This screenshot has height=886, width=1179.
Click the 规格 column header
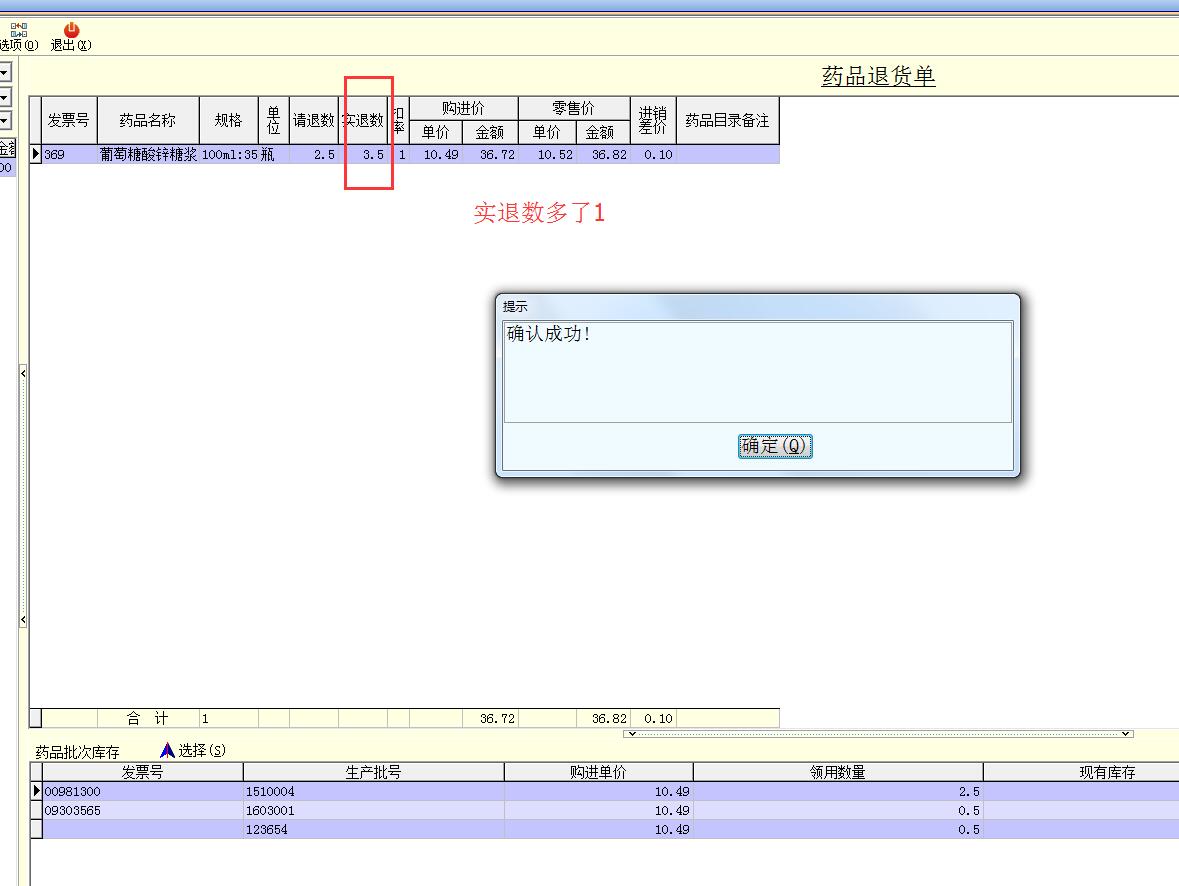[x=228, y=120]
